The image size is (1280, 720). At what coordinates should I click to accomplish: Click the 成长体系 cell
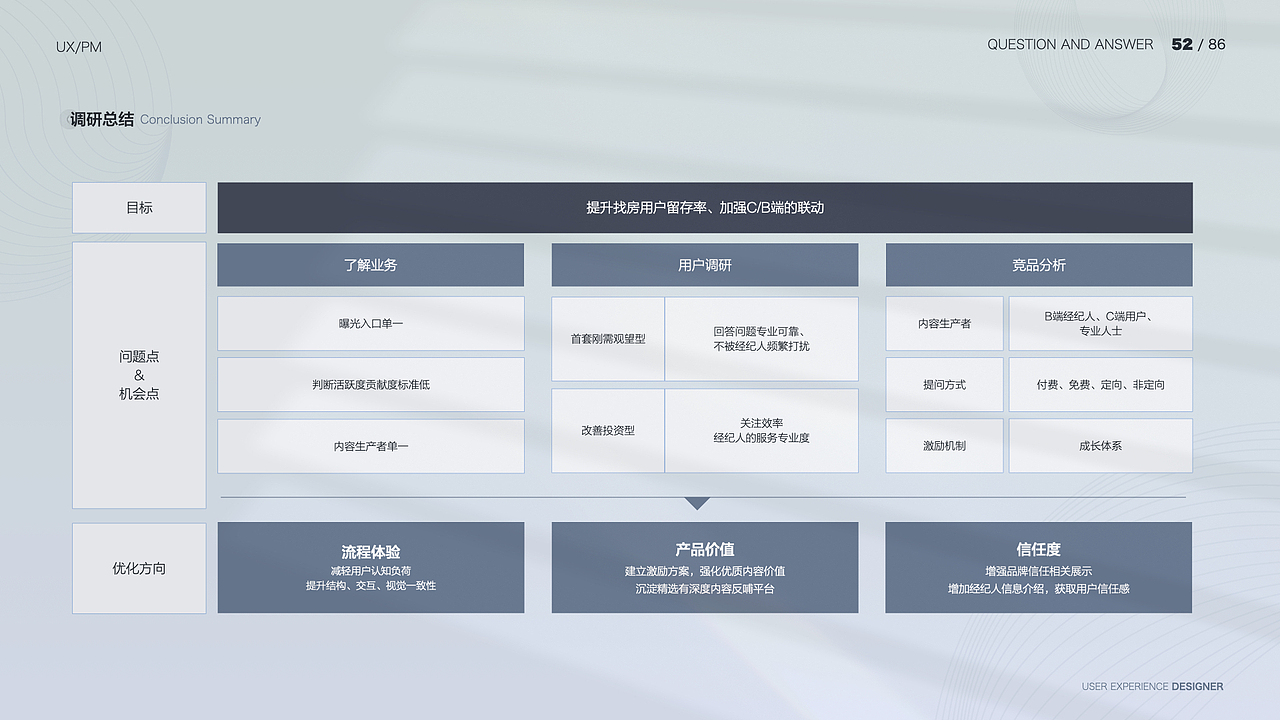tap(1100, 445)
